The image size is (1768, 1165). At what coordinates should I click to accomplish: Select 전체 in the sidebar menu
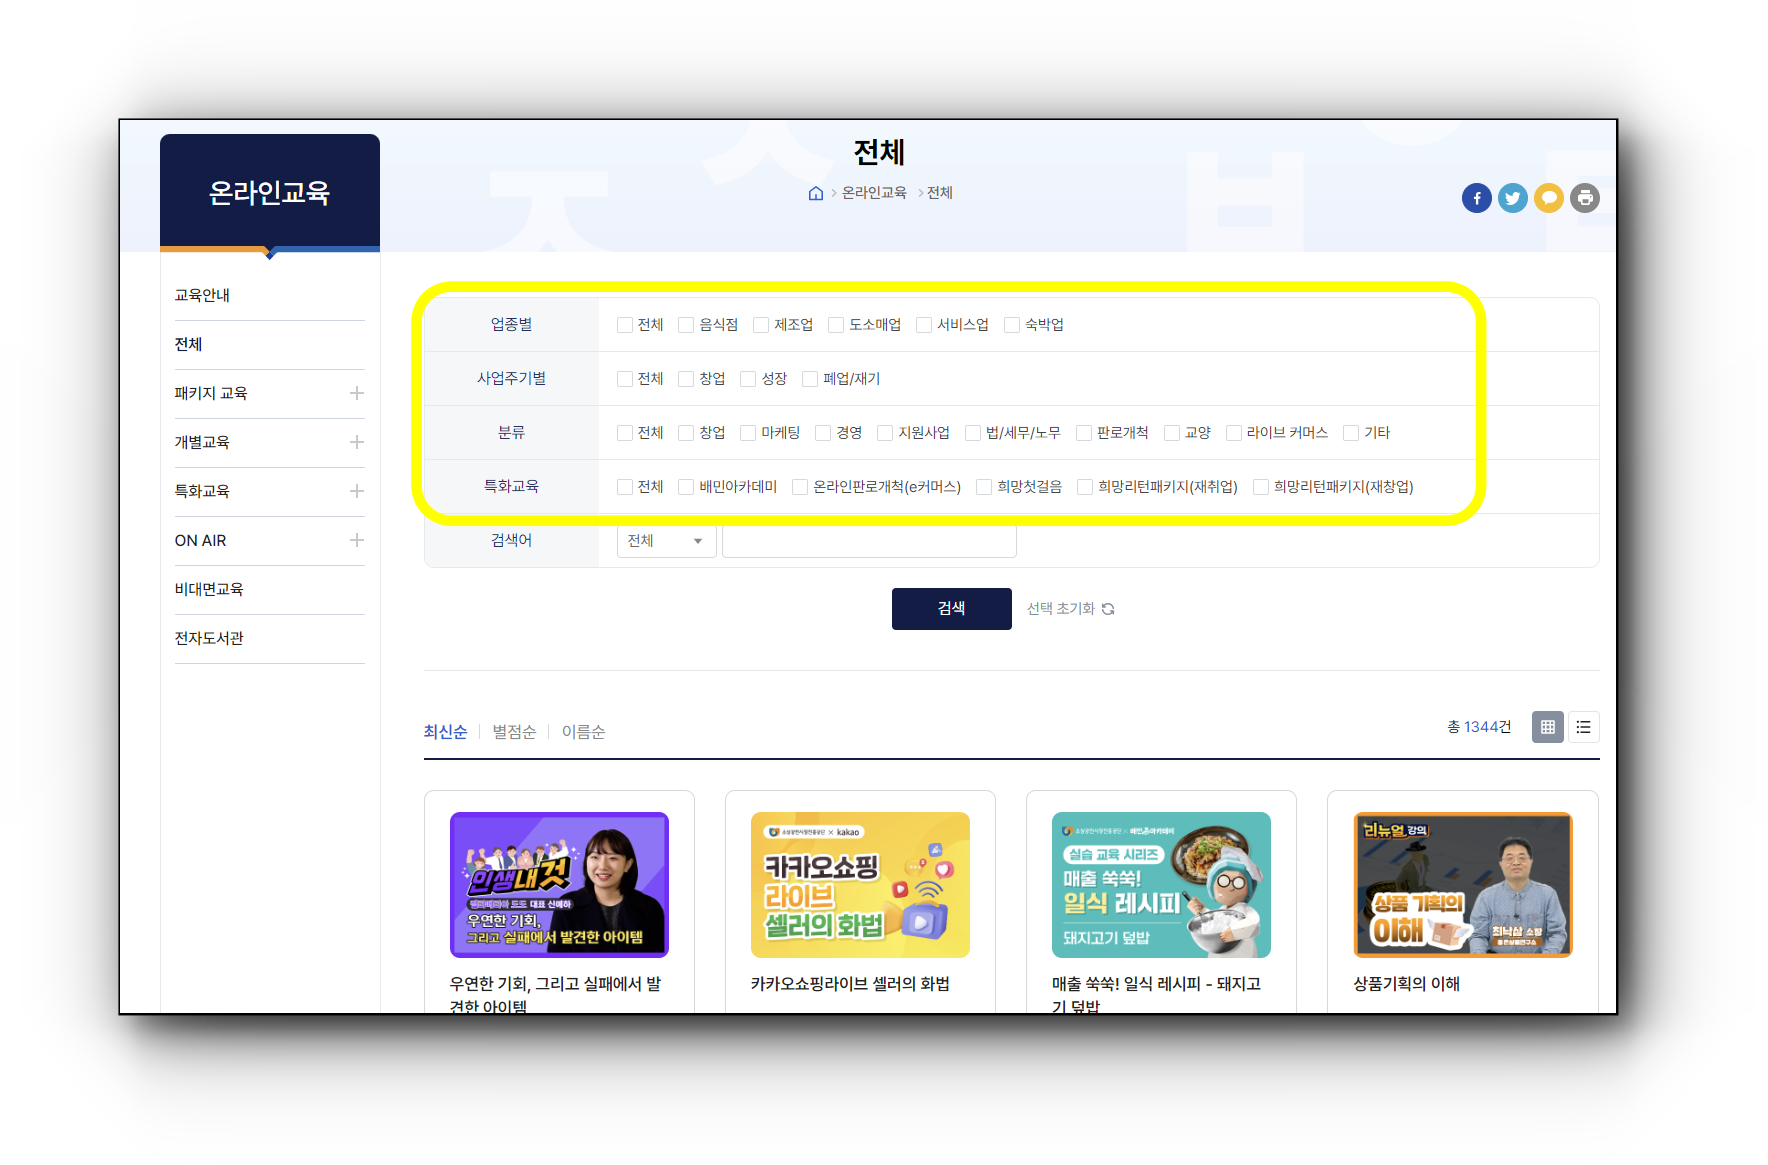(188, 344)
